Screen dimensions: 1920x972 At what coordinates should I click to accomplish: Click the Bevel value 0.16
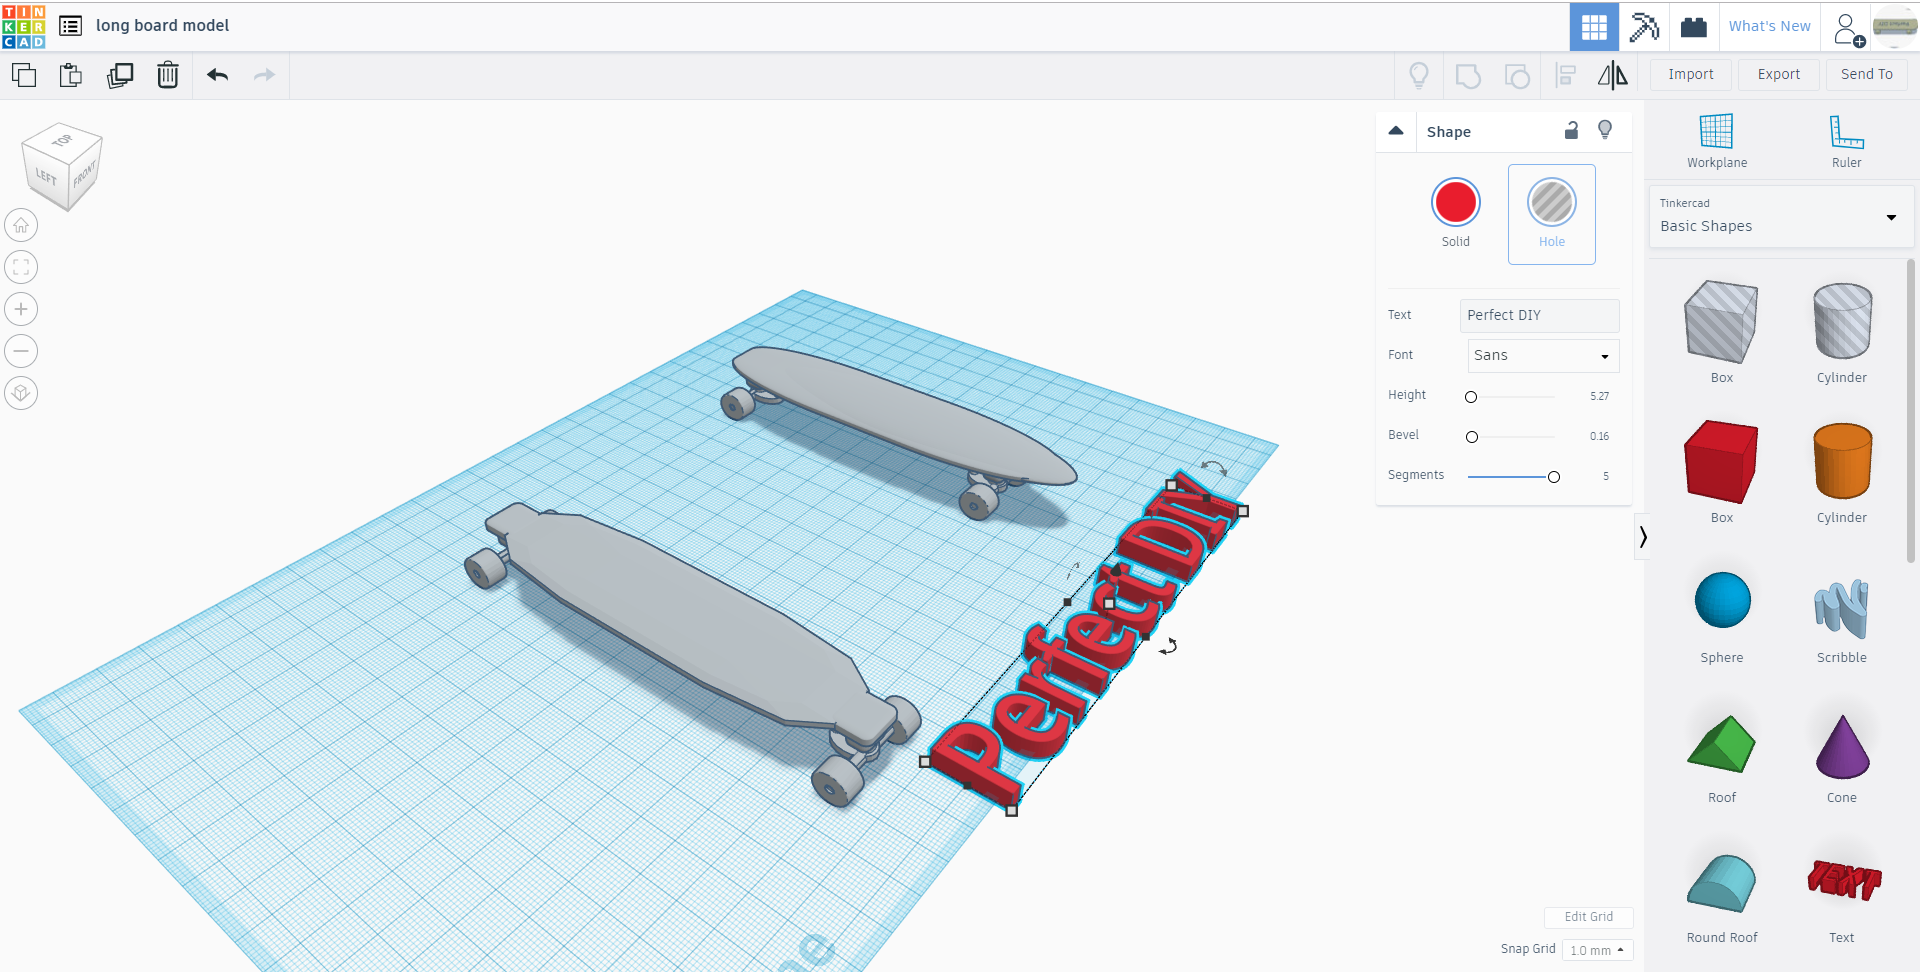point(1600,437)
